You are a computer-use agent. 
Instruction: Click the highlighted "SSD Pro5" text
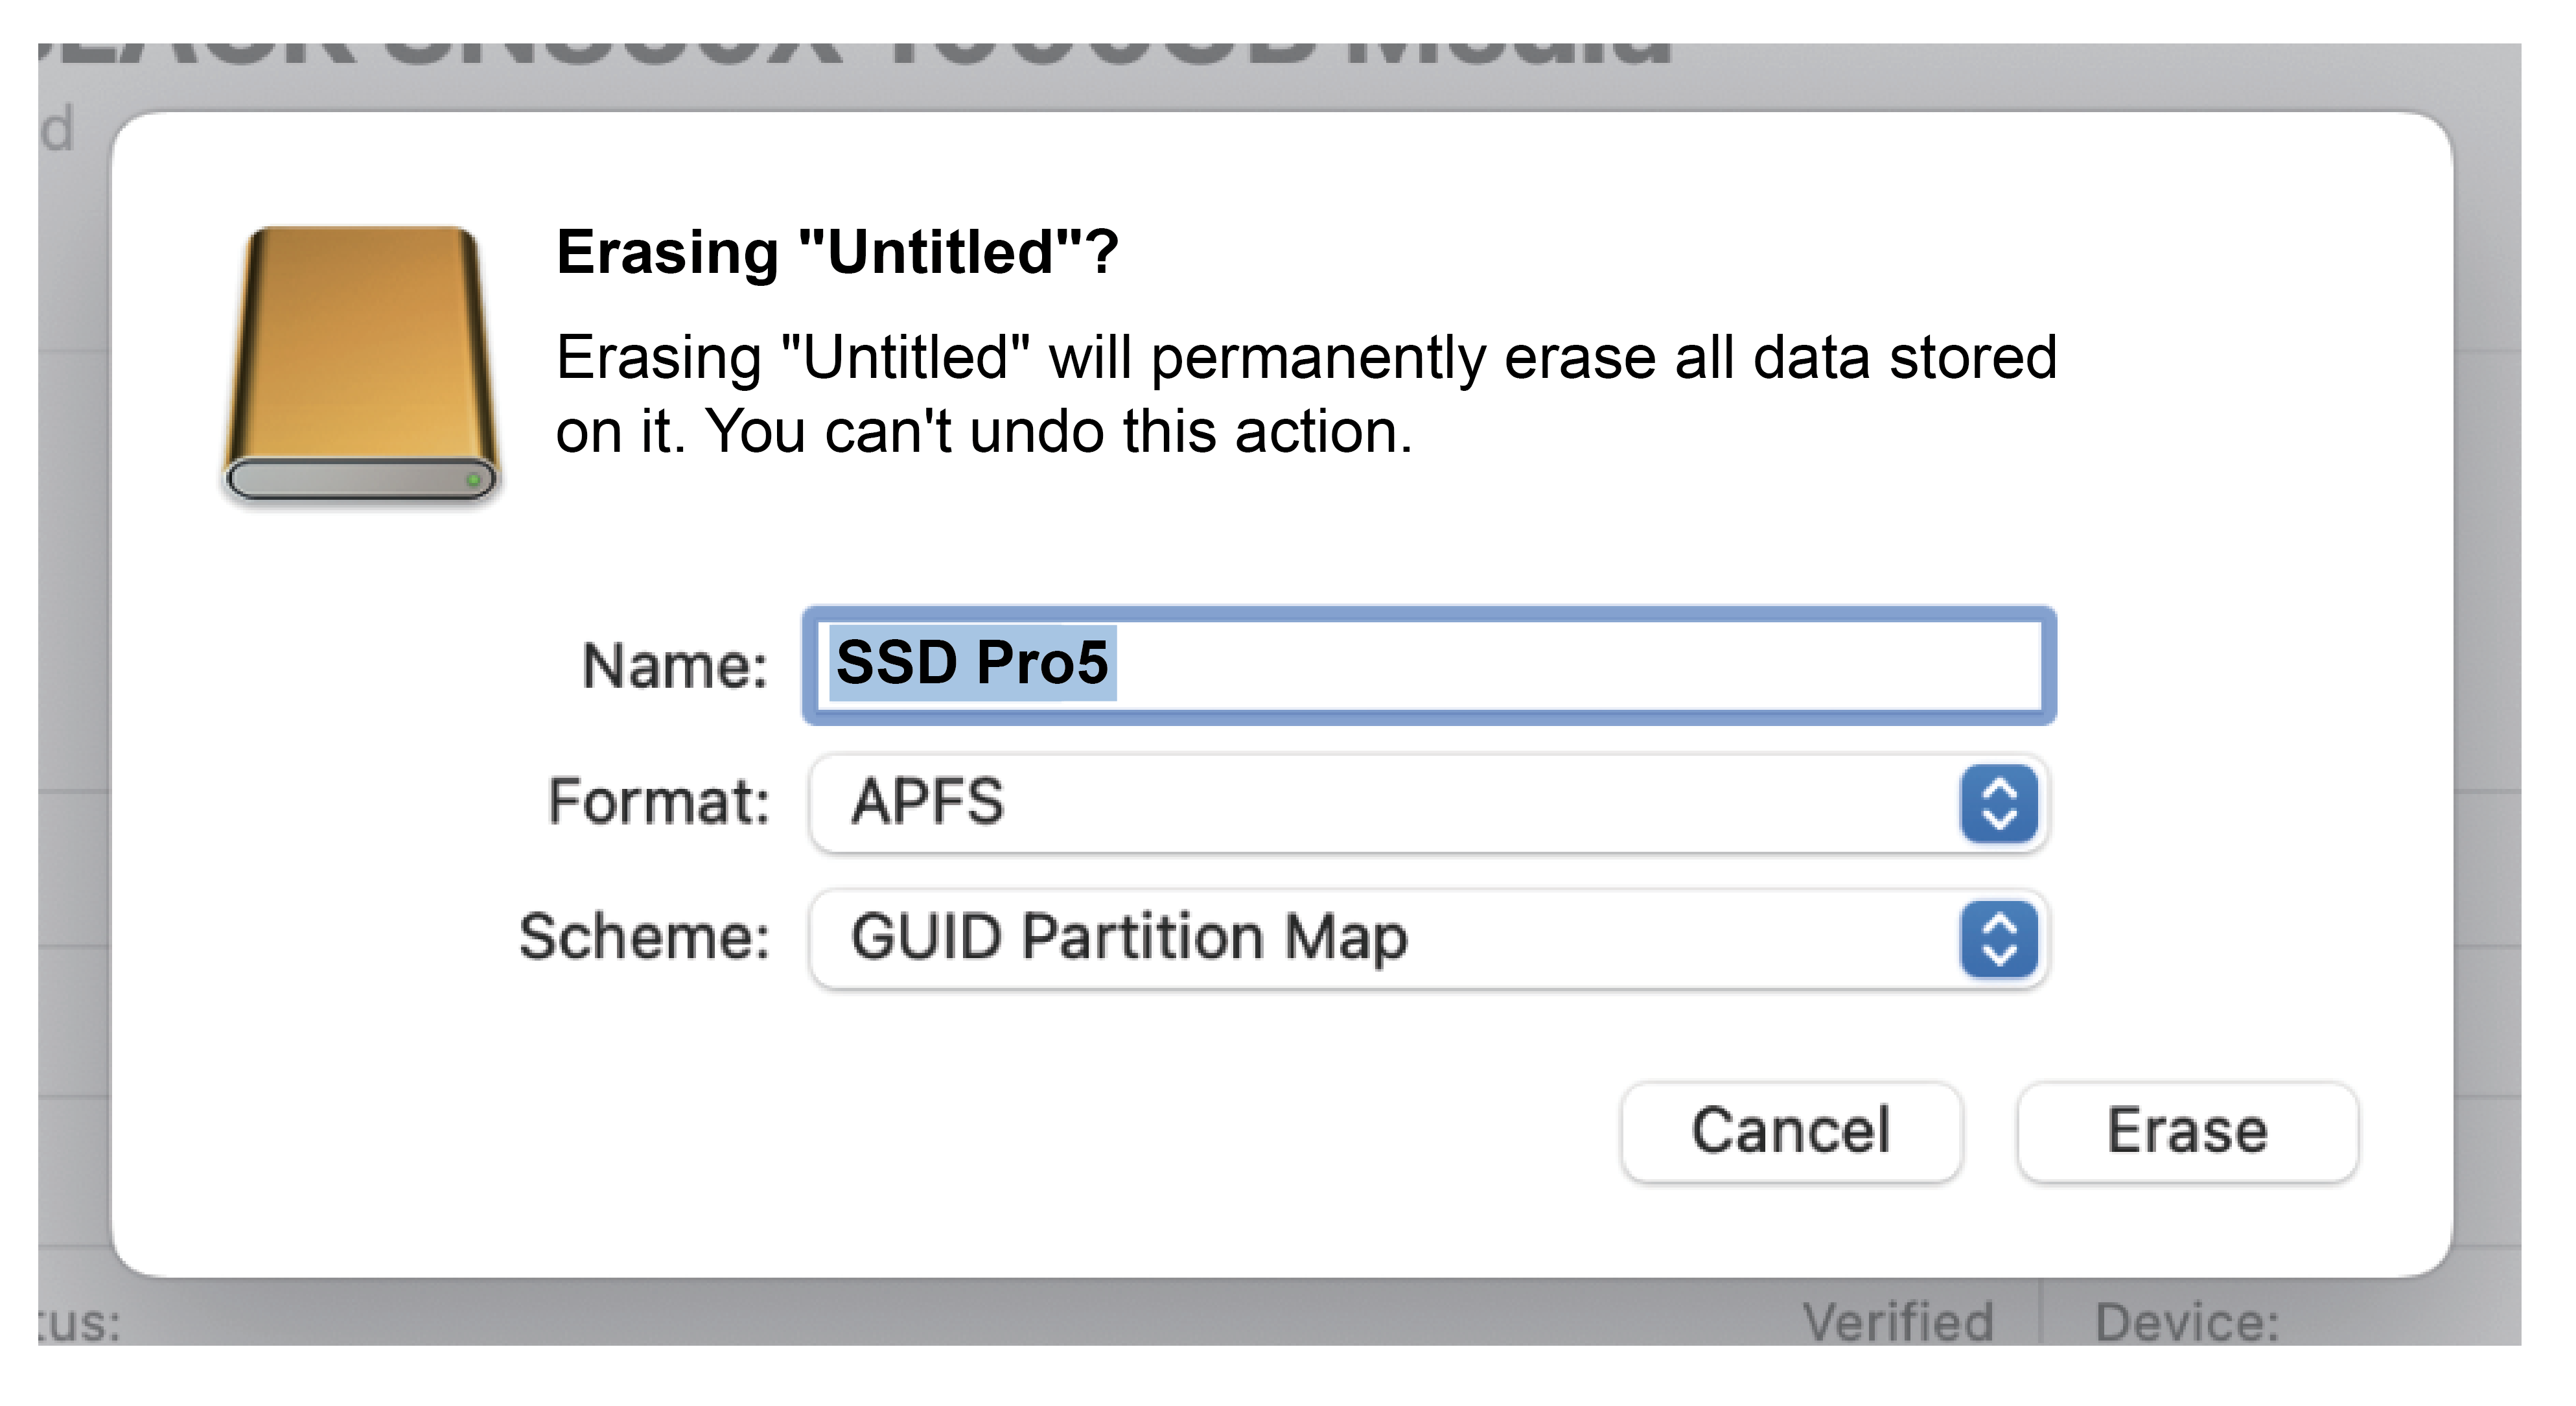tap(972, 662)
